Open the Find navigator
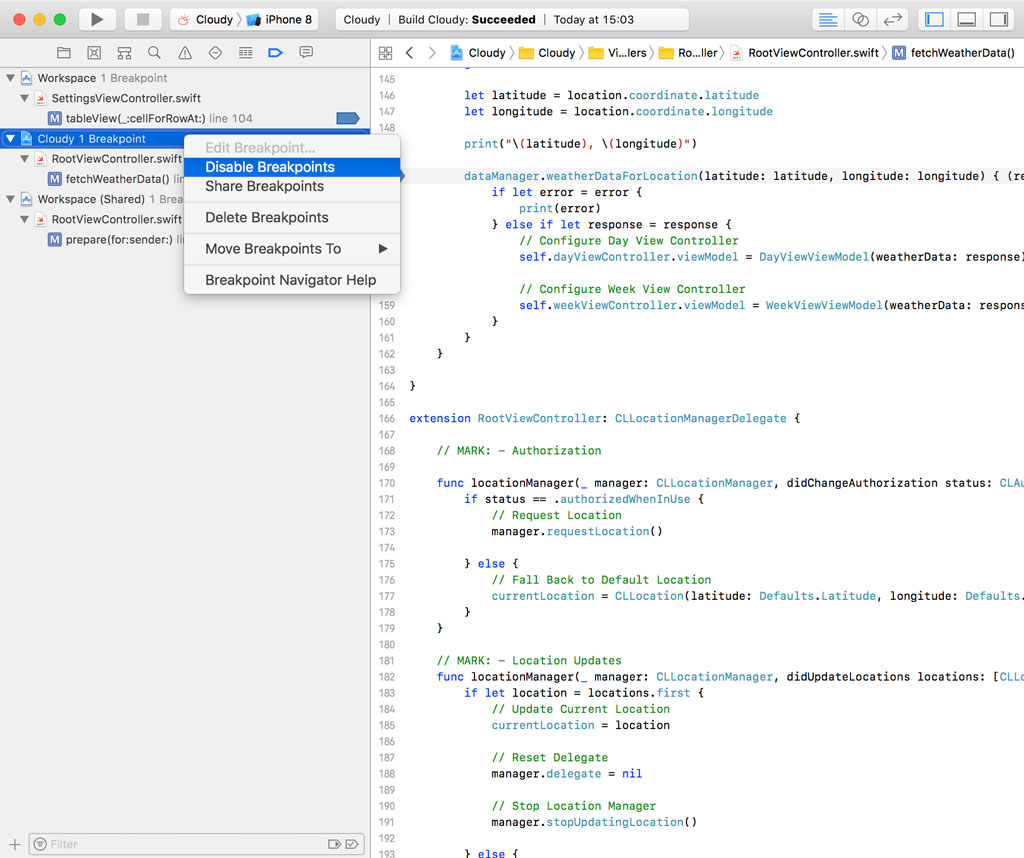This screenshot has height=858, width=1024. (x=154, y=52)
